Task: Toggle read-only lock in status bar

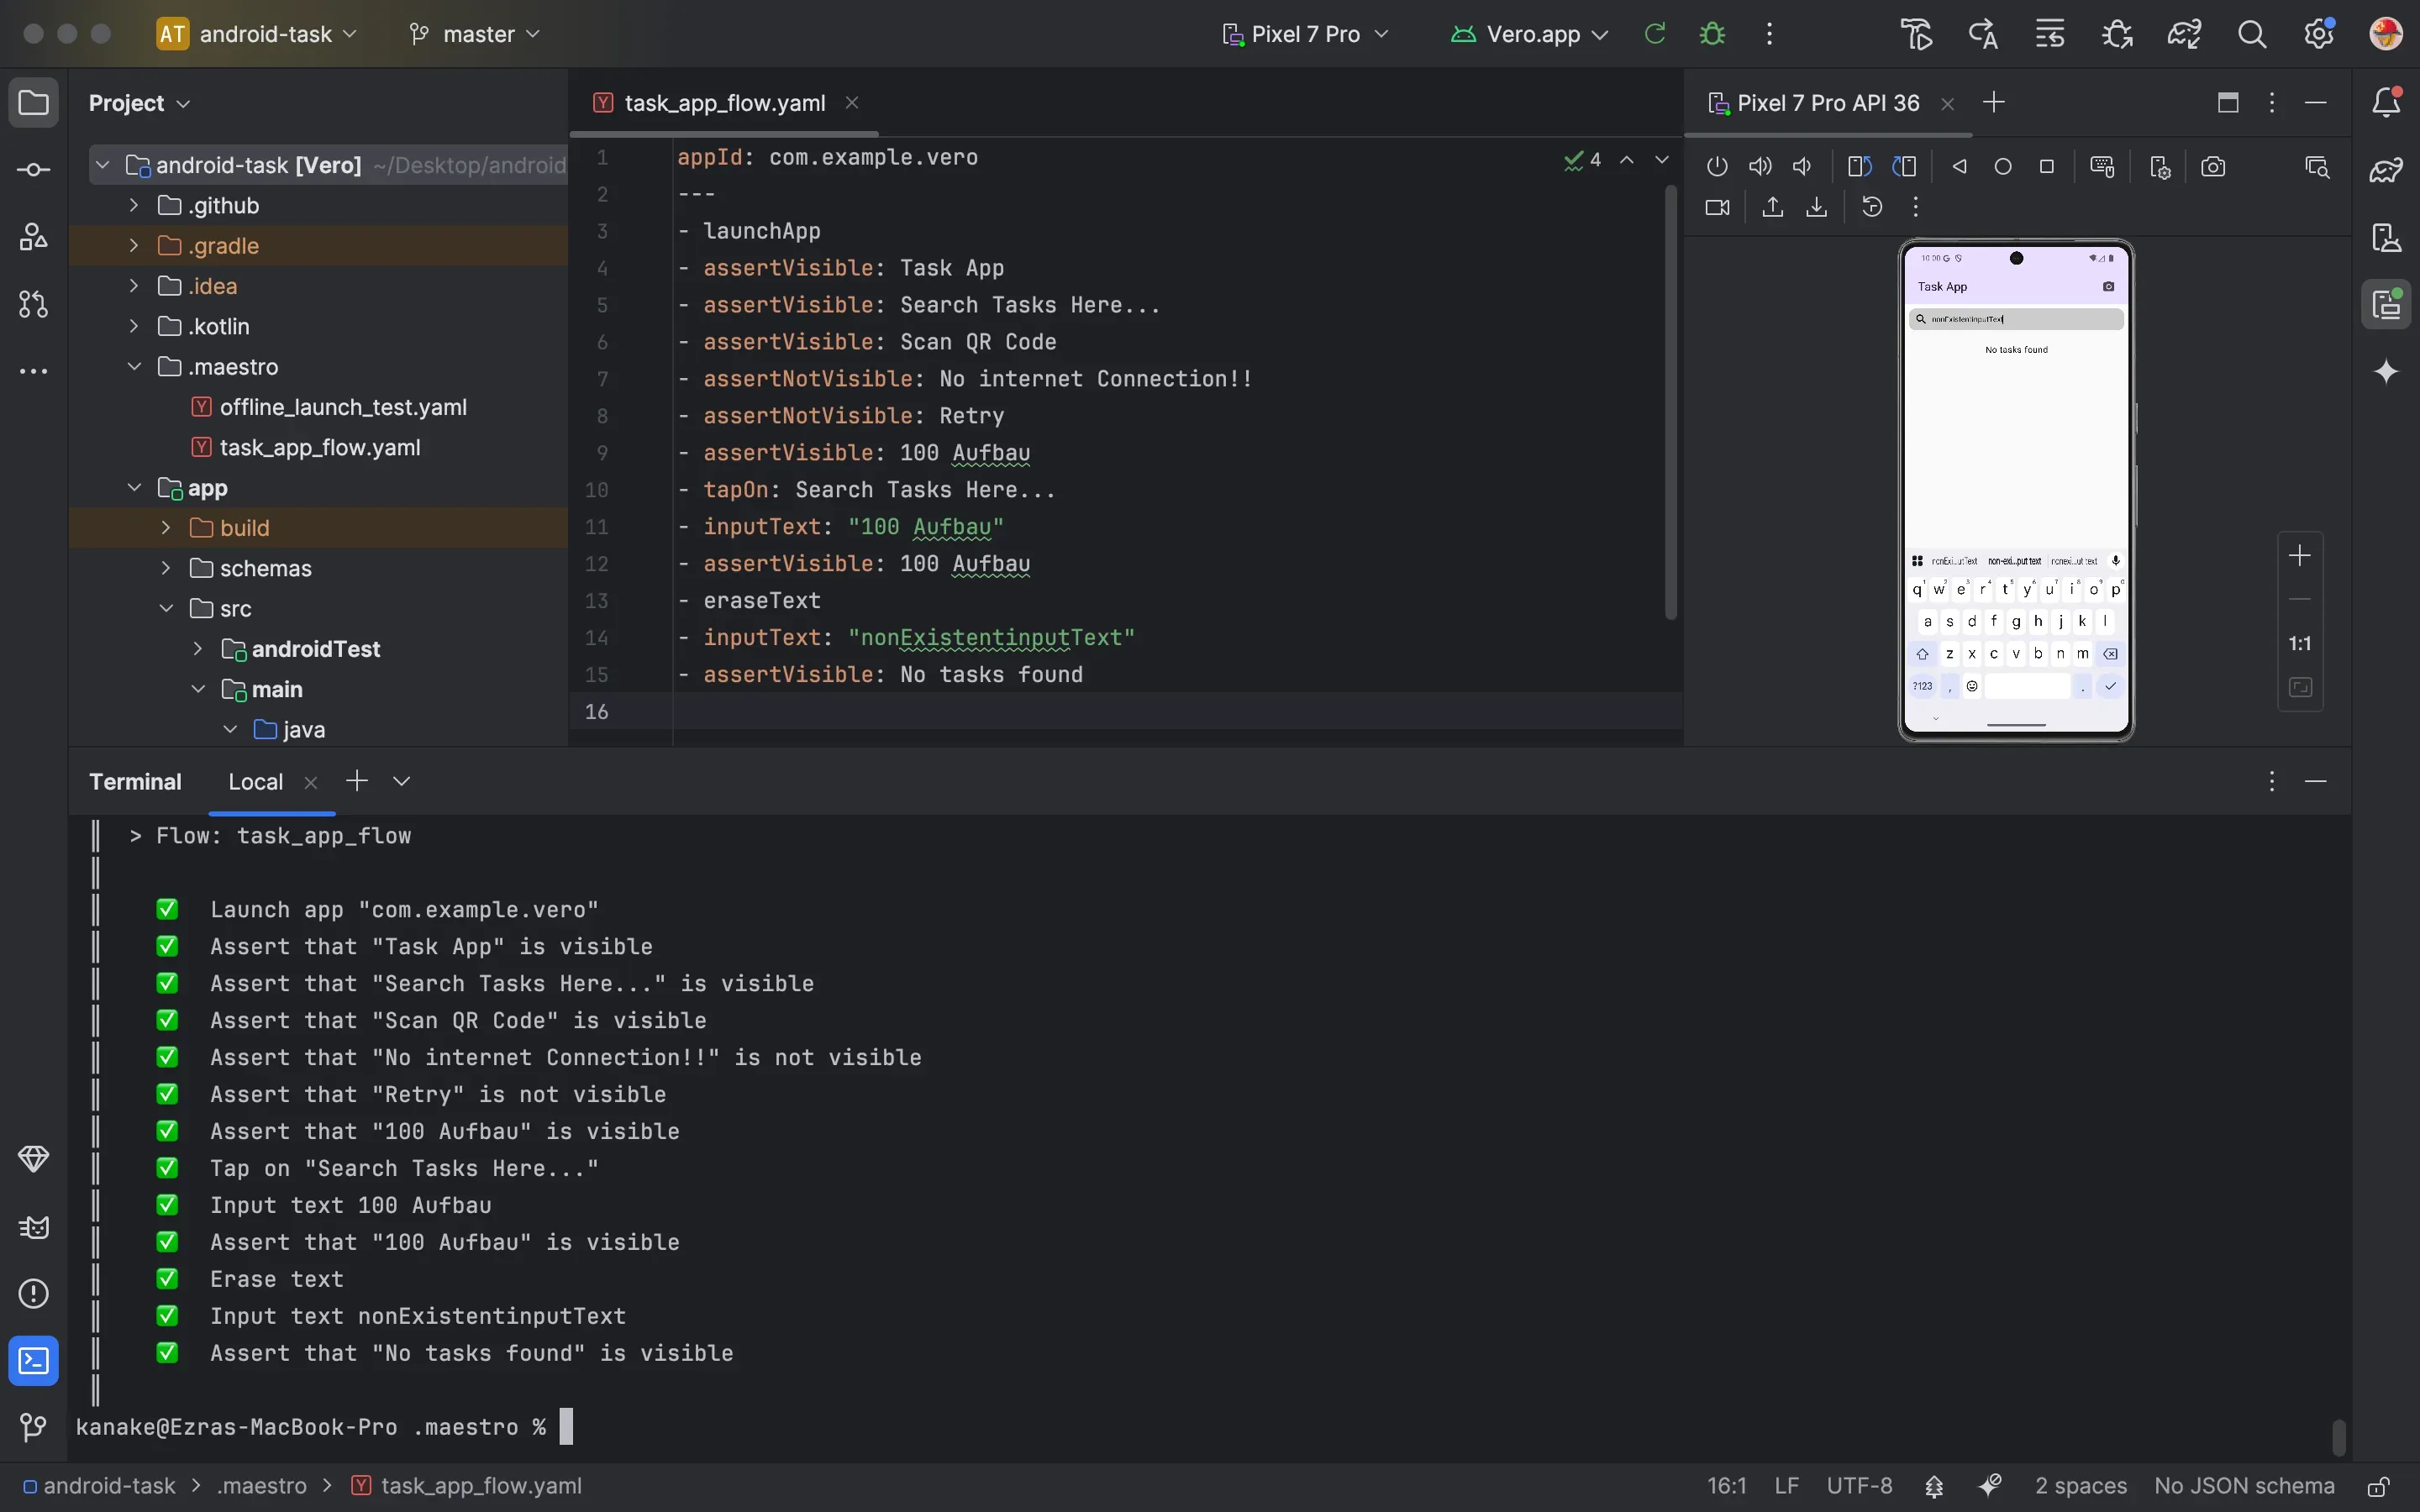Action: (2379, 1486)
